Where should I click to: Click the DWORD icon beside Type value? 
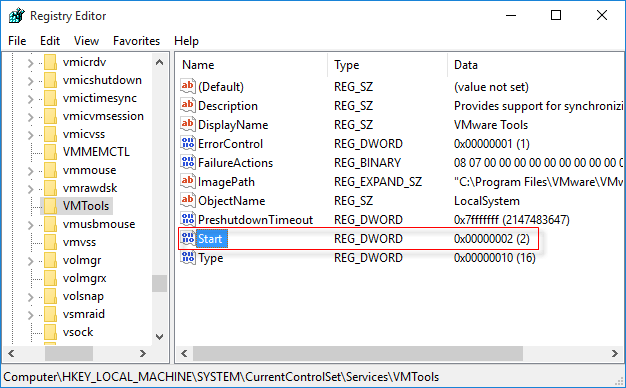(x=187, y=257)
